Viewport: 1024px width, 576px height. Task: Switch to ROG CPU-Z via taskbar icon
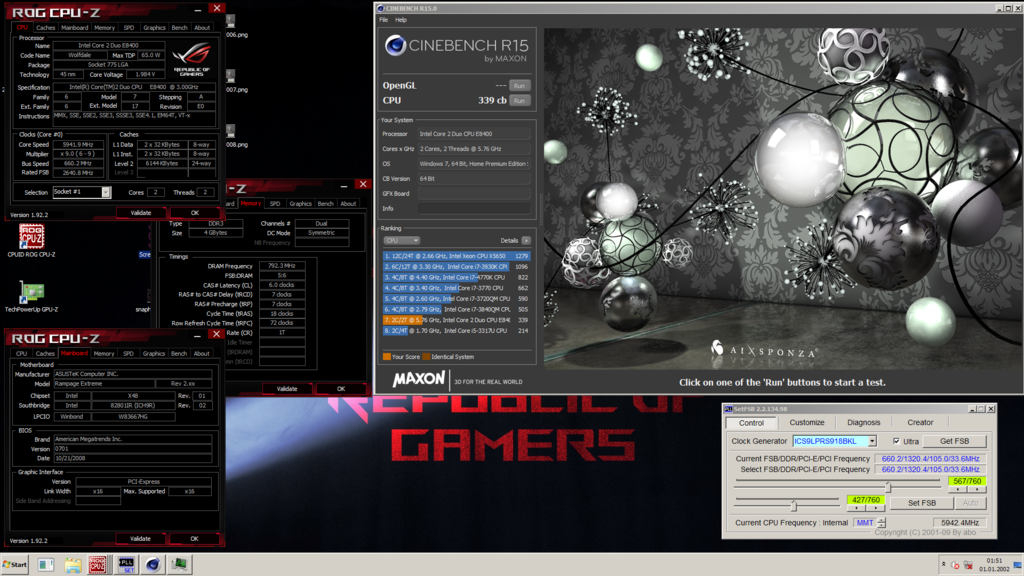click(x=97, y=564)
